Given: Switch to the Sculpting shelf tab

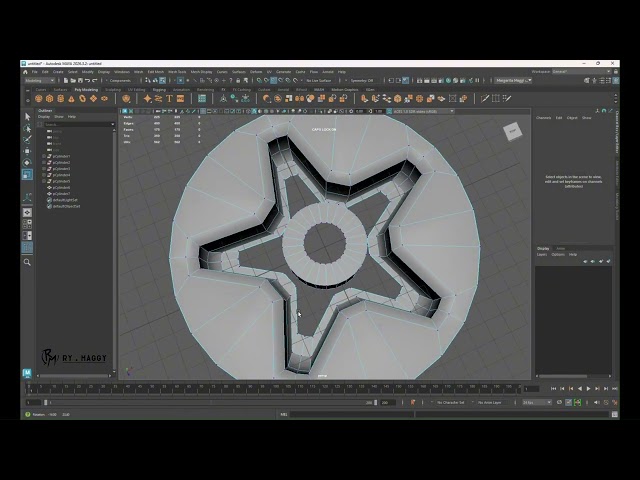Looking at the screenshot, I should tap(113, 89).
